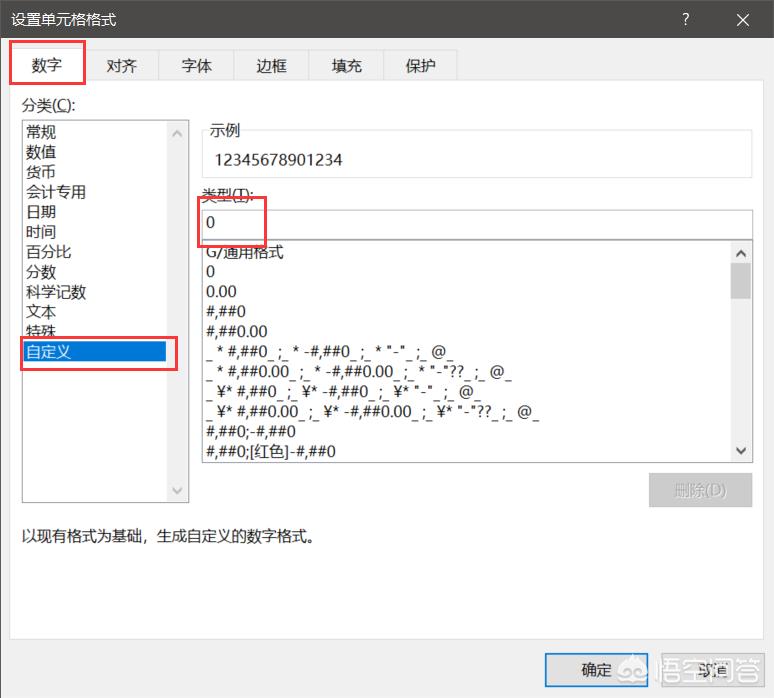Click the 删除(D) button
The width and height of the screenshot is (774, 698).
click(700, 490)
